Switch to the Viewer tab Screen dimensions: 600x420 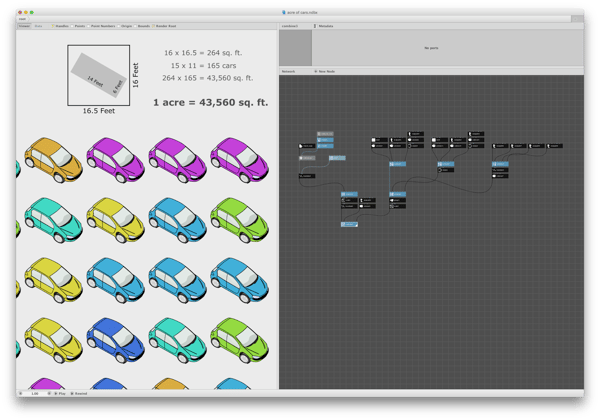24,26
